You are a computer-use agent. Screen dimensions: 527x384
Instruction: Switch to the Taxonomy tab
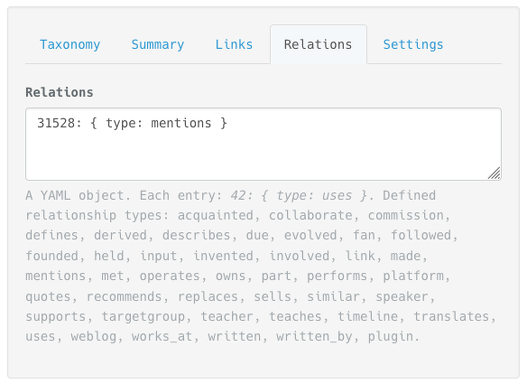pos(70,44)
